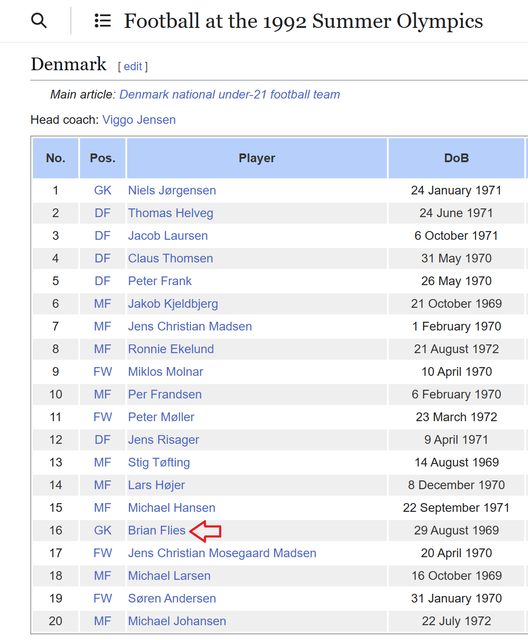528x640 pixels.
Task: Click MF position link for Per Frandsen
Action: click(102, 394)
